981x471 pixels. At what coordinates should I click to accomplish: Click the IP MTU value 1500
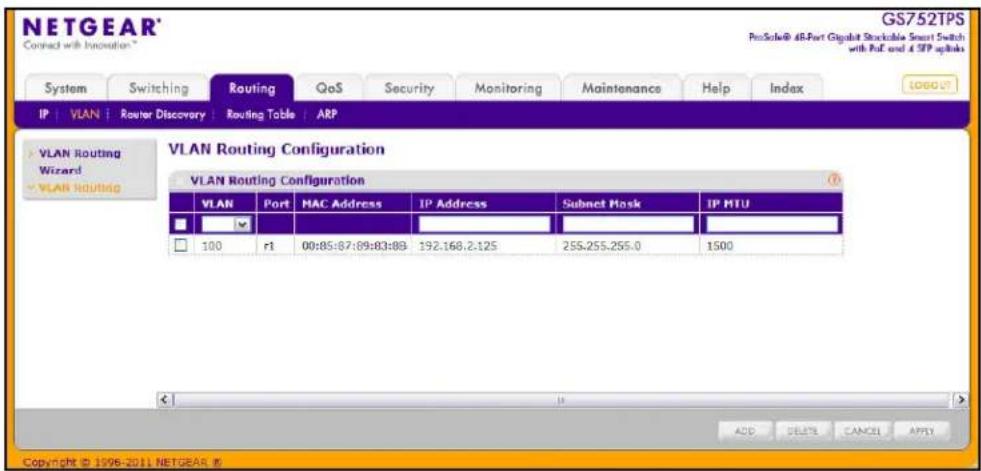pyautogui.click(x=719, y=246)
